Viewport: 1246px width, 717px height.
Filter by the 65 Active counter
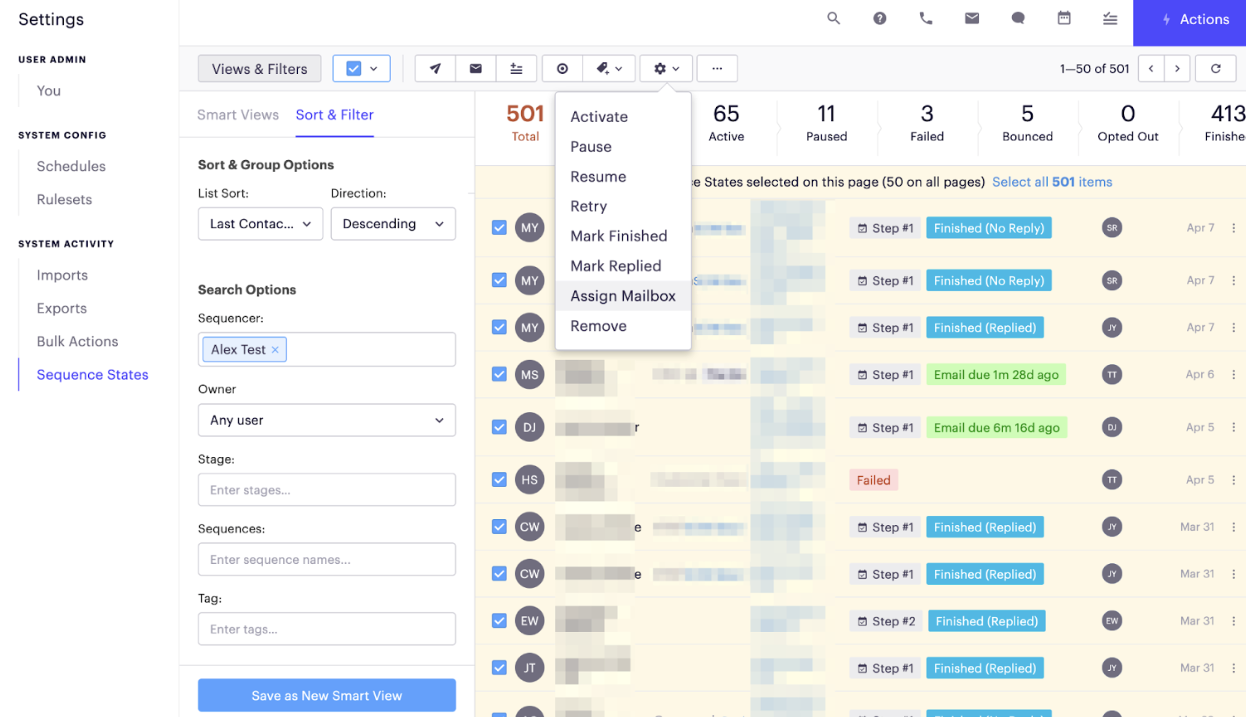tap(726, 124)
